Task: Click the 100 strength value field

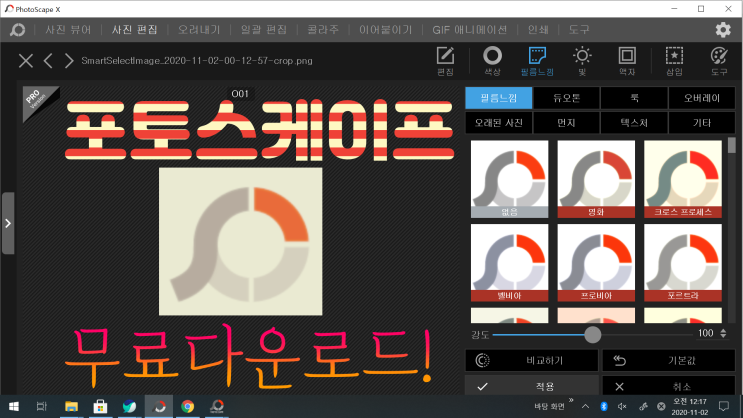Action: 706,334
